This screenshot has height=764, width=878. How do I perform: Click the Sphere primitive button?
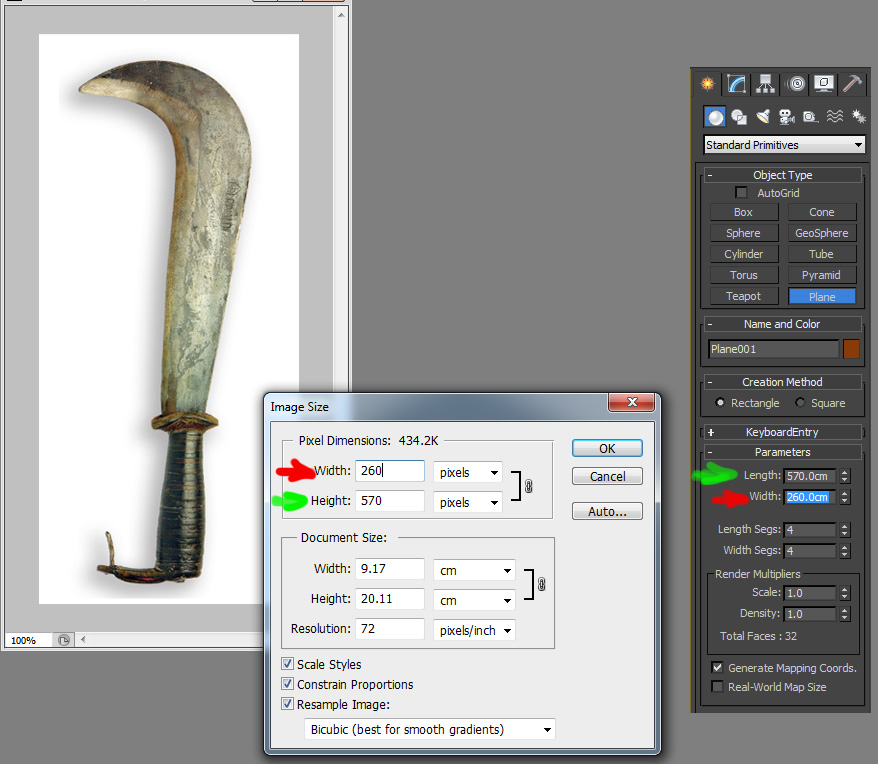tap(744, 233)
